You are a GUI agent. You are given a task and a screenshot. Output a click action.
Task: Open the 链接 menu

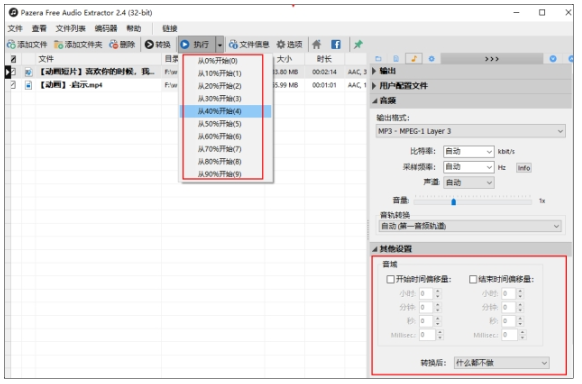(170, 29)
